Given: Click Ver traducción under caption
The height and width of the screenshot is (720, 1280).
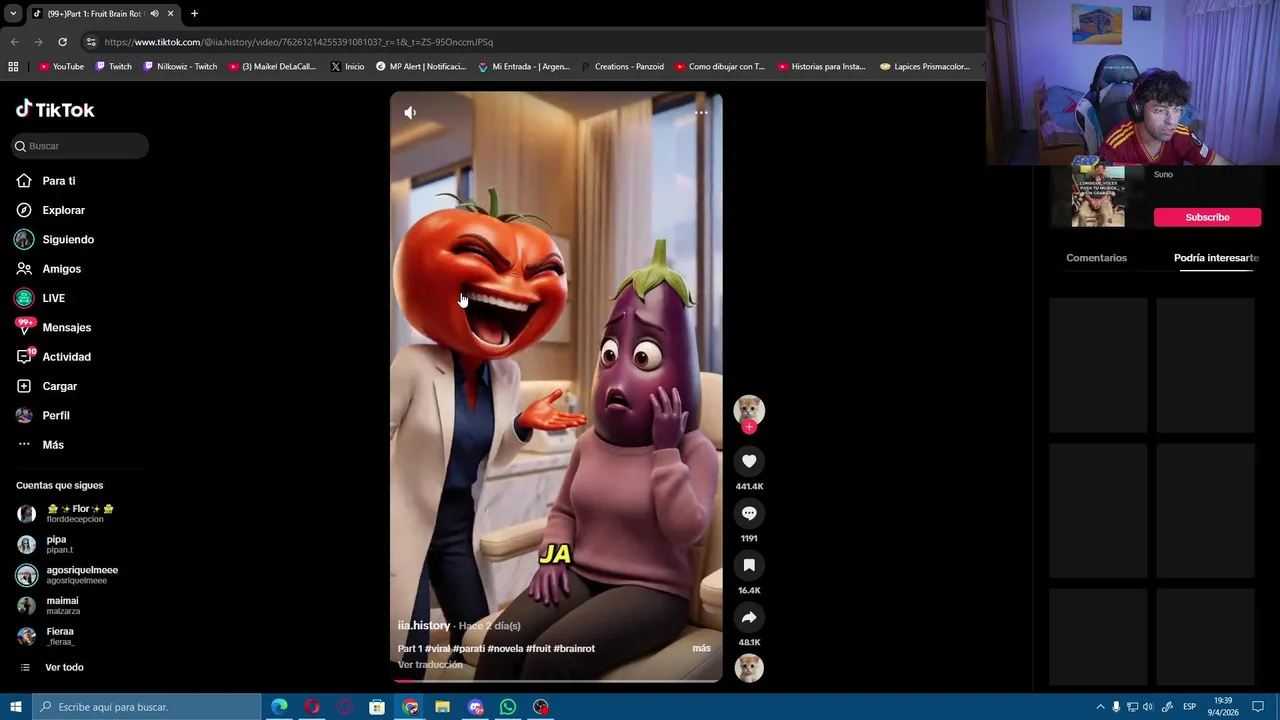Looking at the screenshot, I should coord(430,664).
